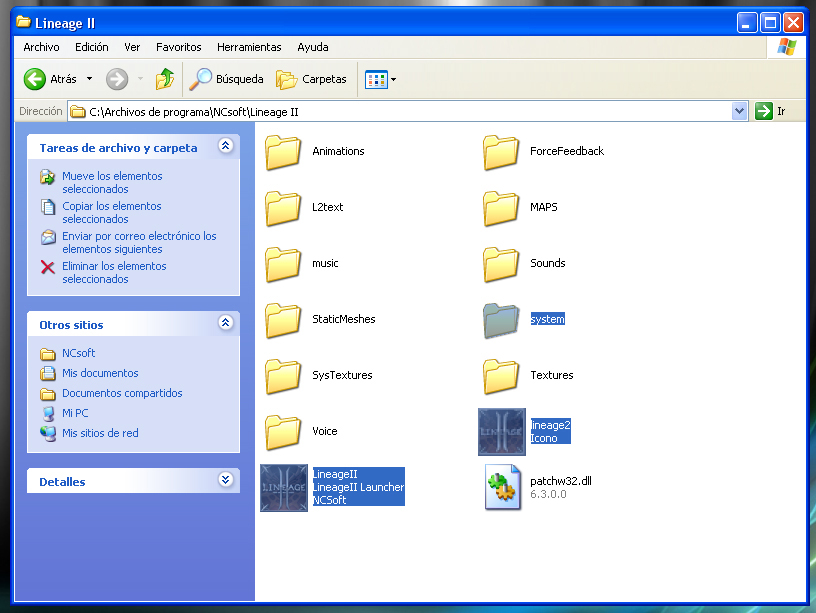Minimize the Lineage II window
The height and width of the screenshot is (613, 816).
point(747,22)
